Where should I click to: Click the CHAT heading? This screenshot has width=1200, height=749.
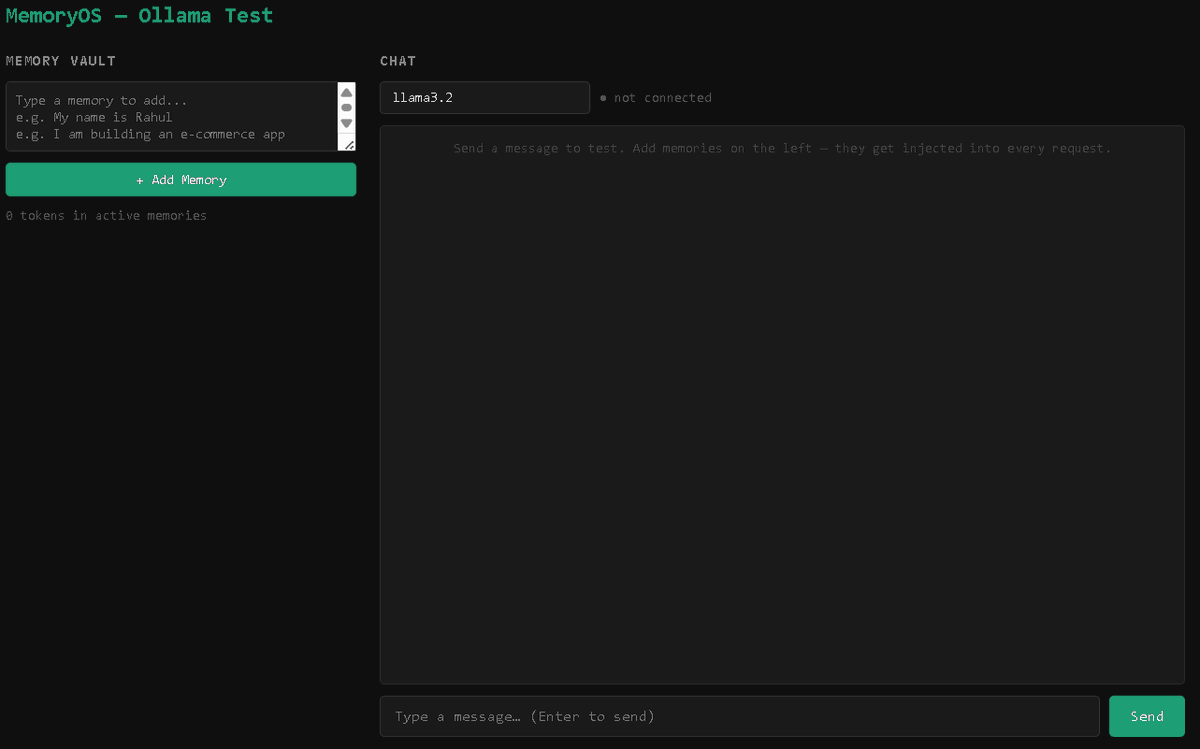[398, 61]
